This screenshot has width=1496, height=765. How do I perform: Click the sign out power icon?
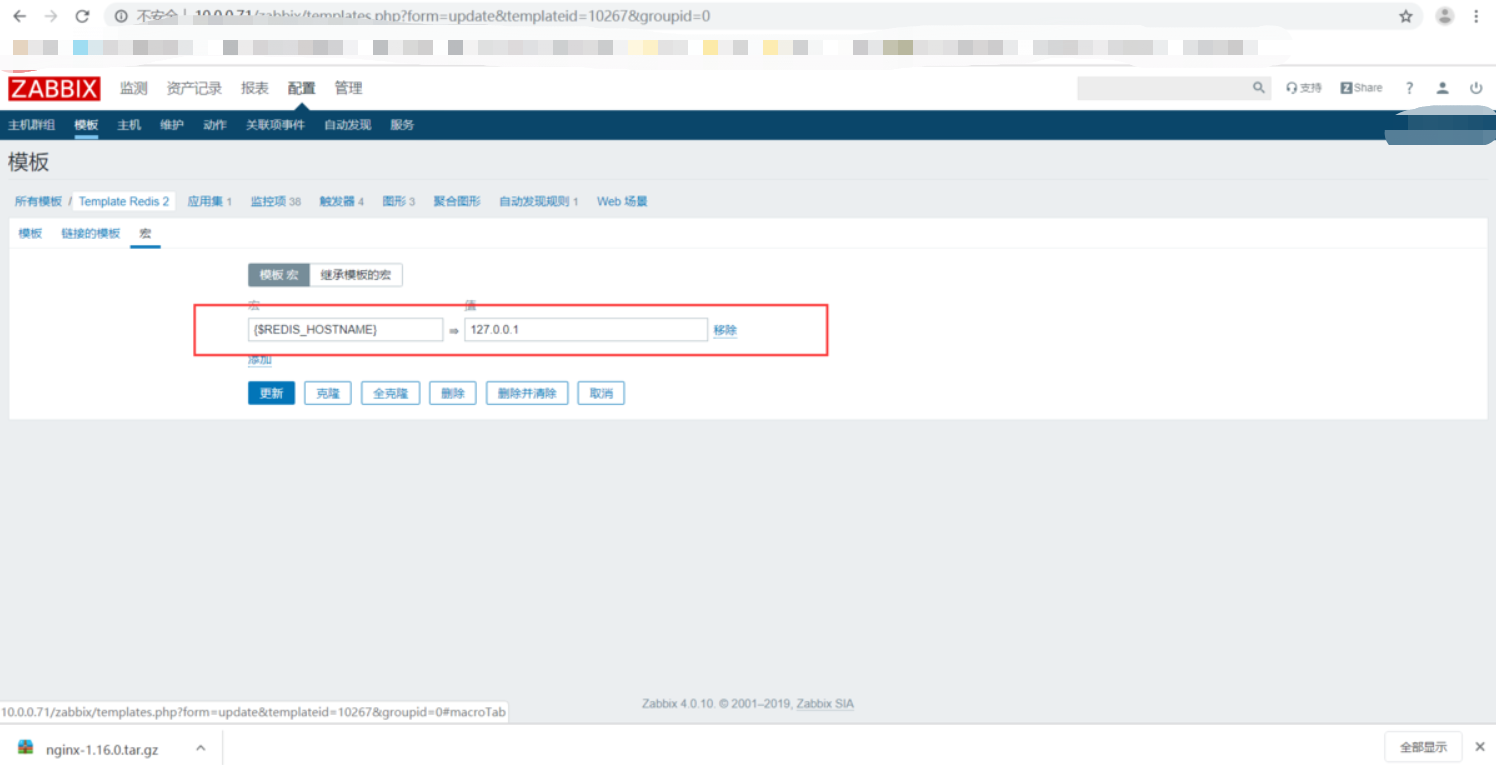pyautogui.click(x=1476, y=88)
